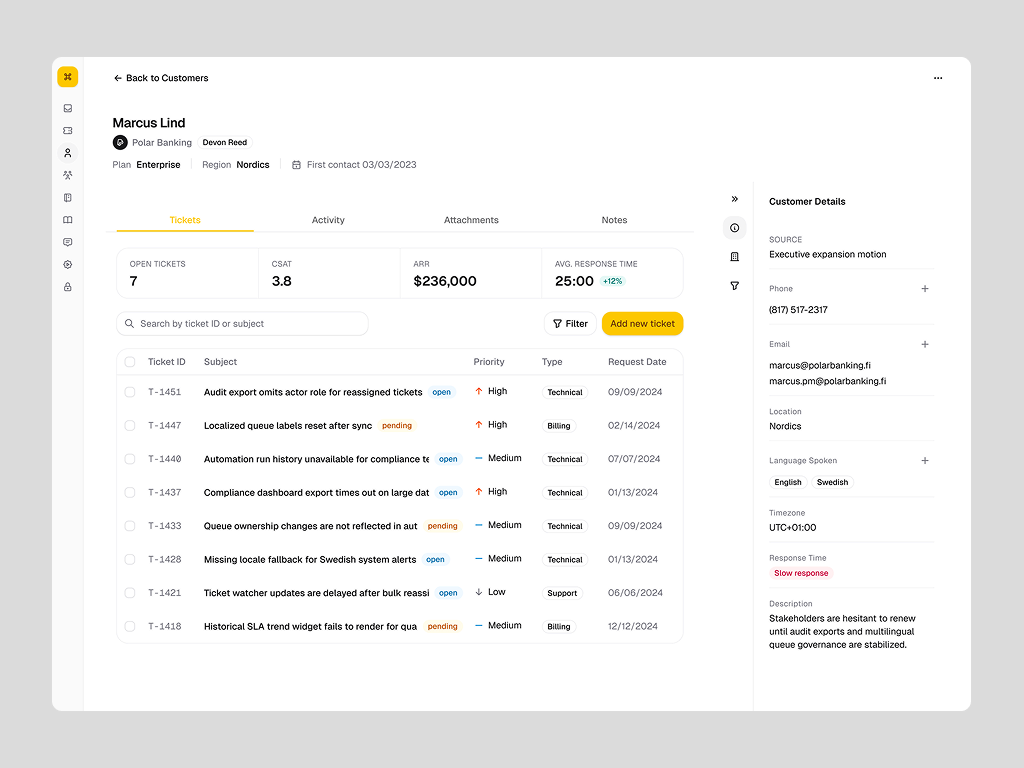This screenshot has width=1024, height=768.
Task: Click the Support type tag on T-1421
Action: [x=562, y=593]
